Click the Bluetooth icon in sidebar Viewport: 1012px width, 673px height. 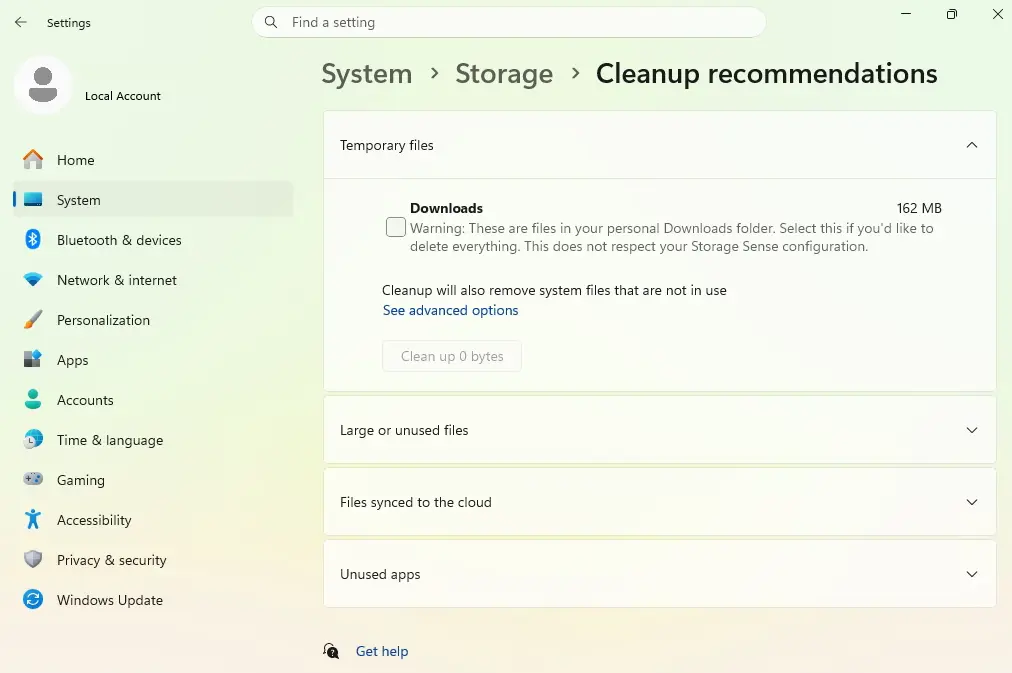point(33,239)
